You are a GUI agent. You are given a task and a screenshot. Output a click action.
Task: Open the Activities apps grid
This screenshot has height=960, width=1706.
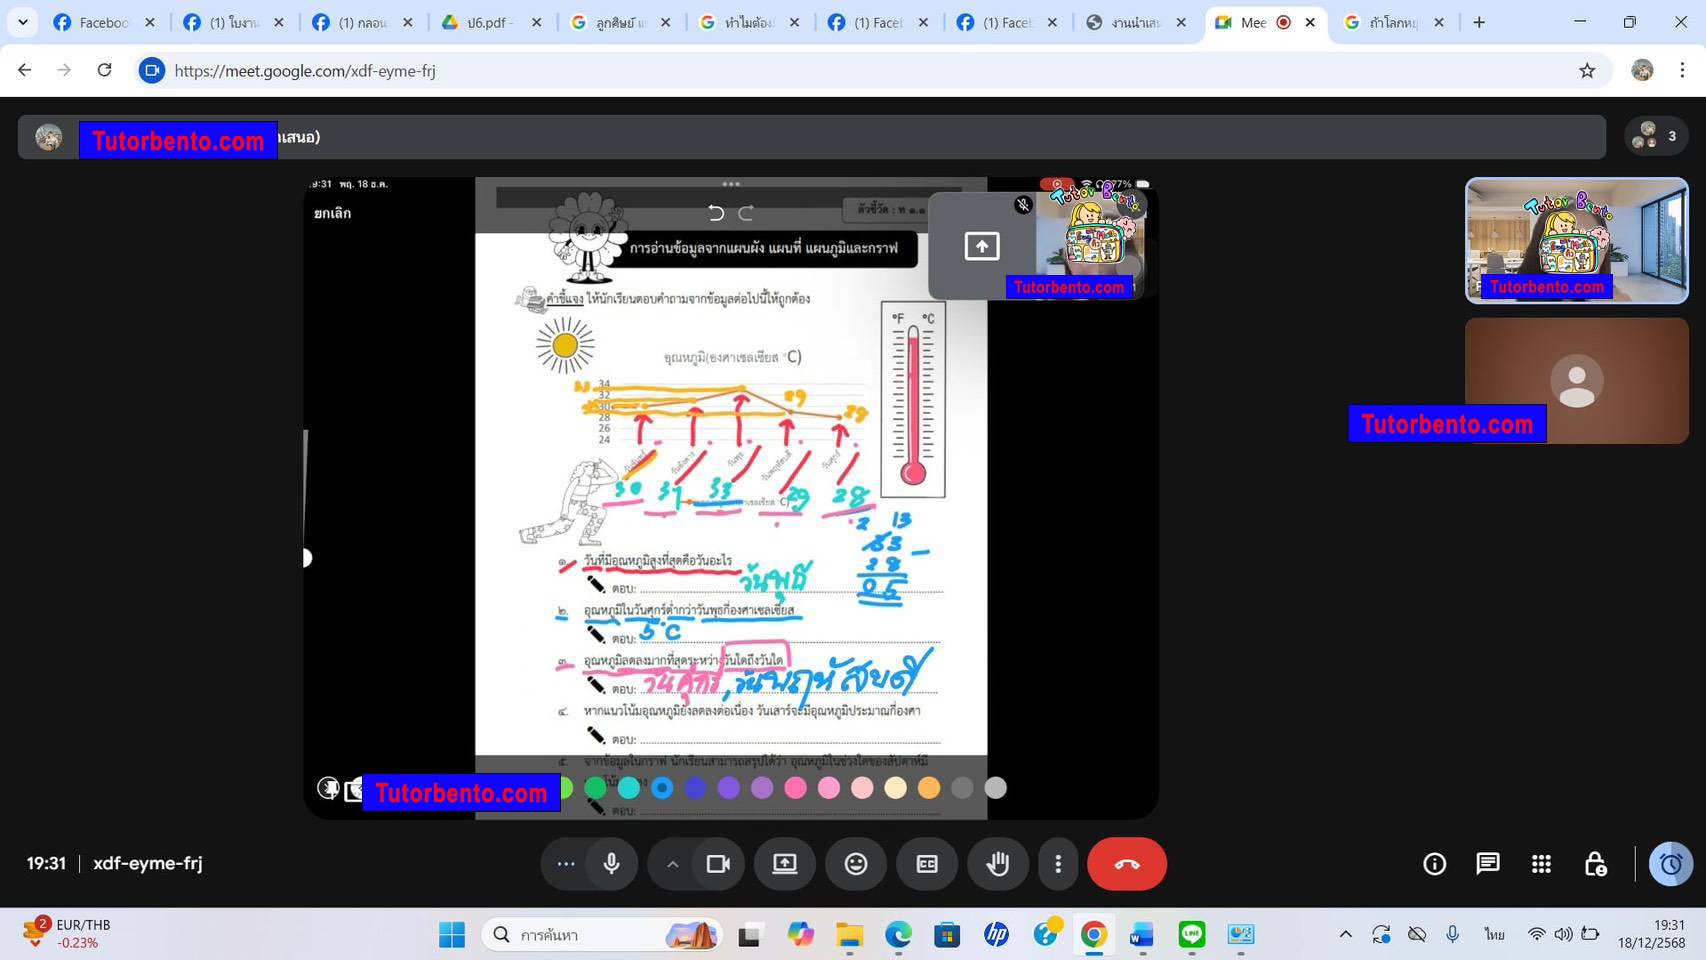[1540, 864]
